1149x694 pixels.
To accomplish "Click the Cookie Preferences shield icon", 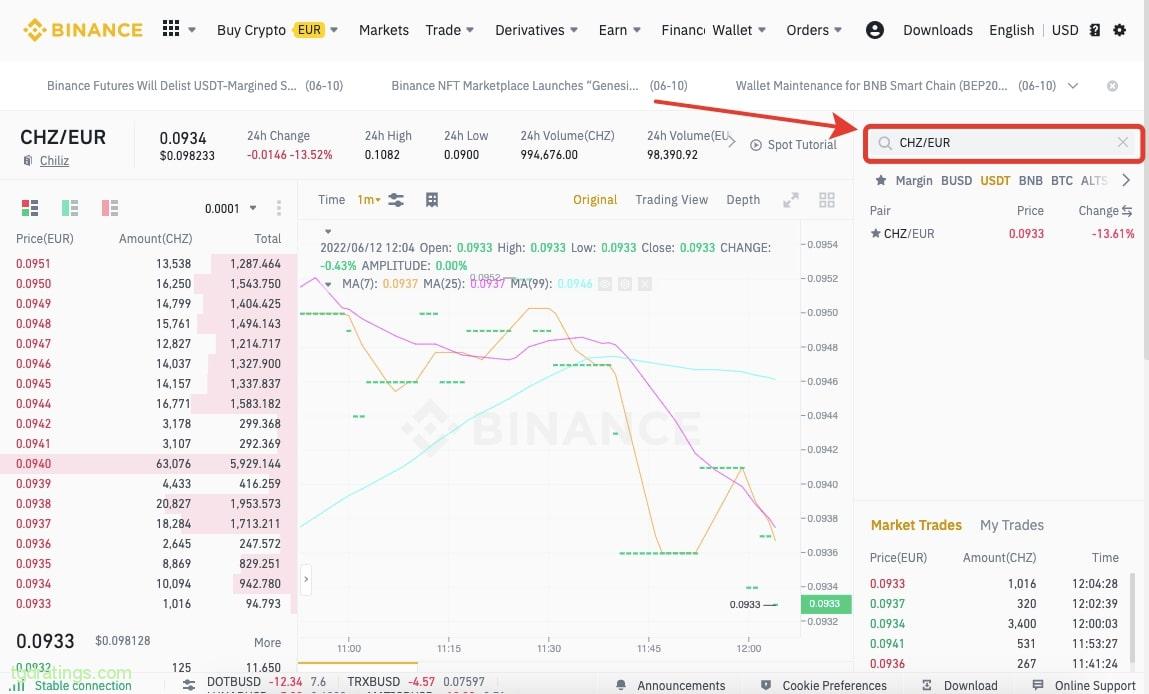I will pyautogui.click(x=766, y=685).
